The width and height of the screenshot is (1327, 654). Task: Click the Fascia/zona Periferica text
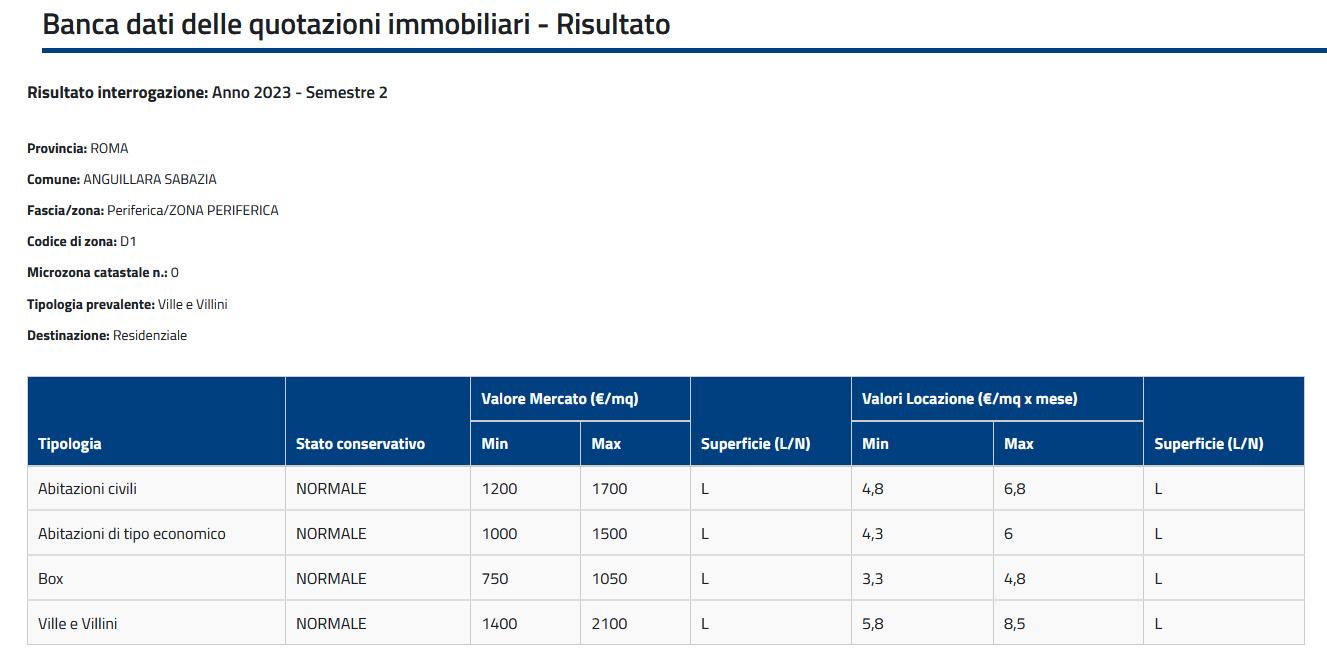click(x=153, y=211)
